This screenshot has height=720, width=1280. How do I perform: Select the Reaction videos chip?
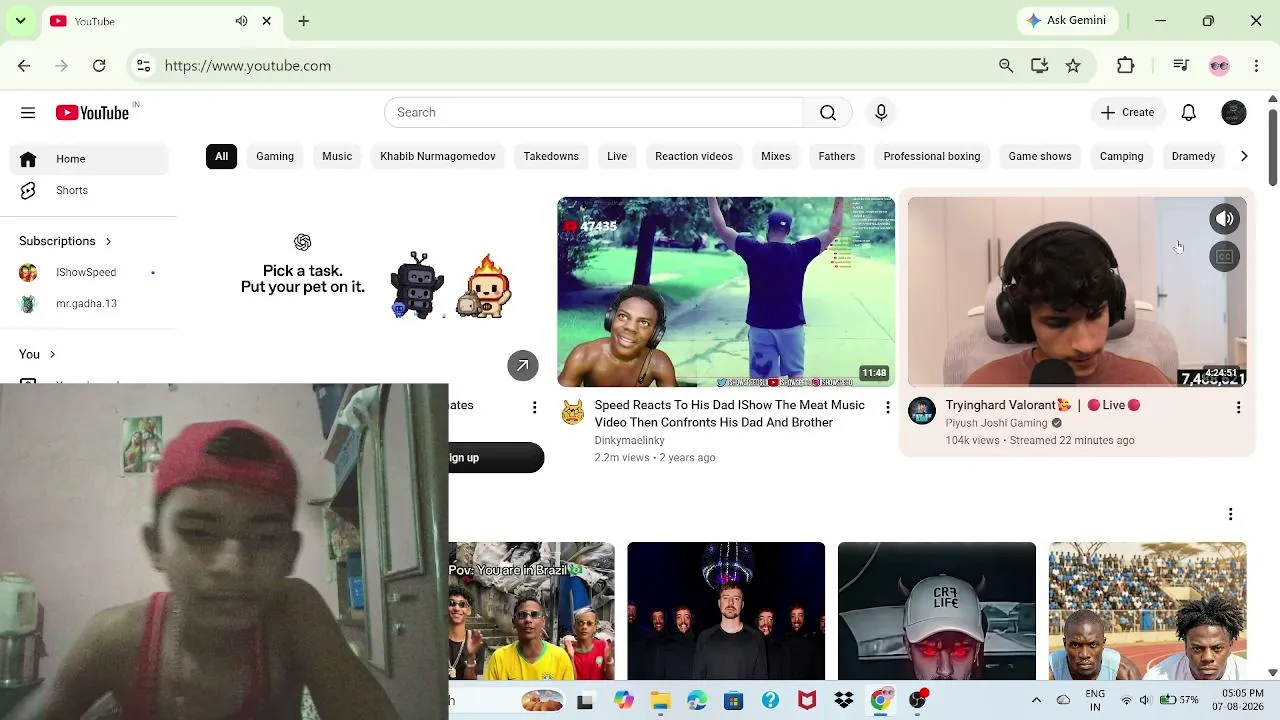(694, 156)
